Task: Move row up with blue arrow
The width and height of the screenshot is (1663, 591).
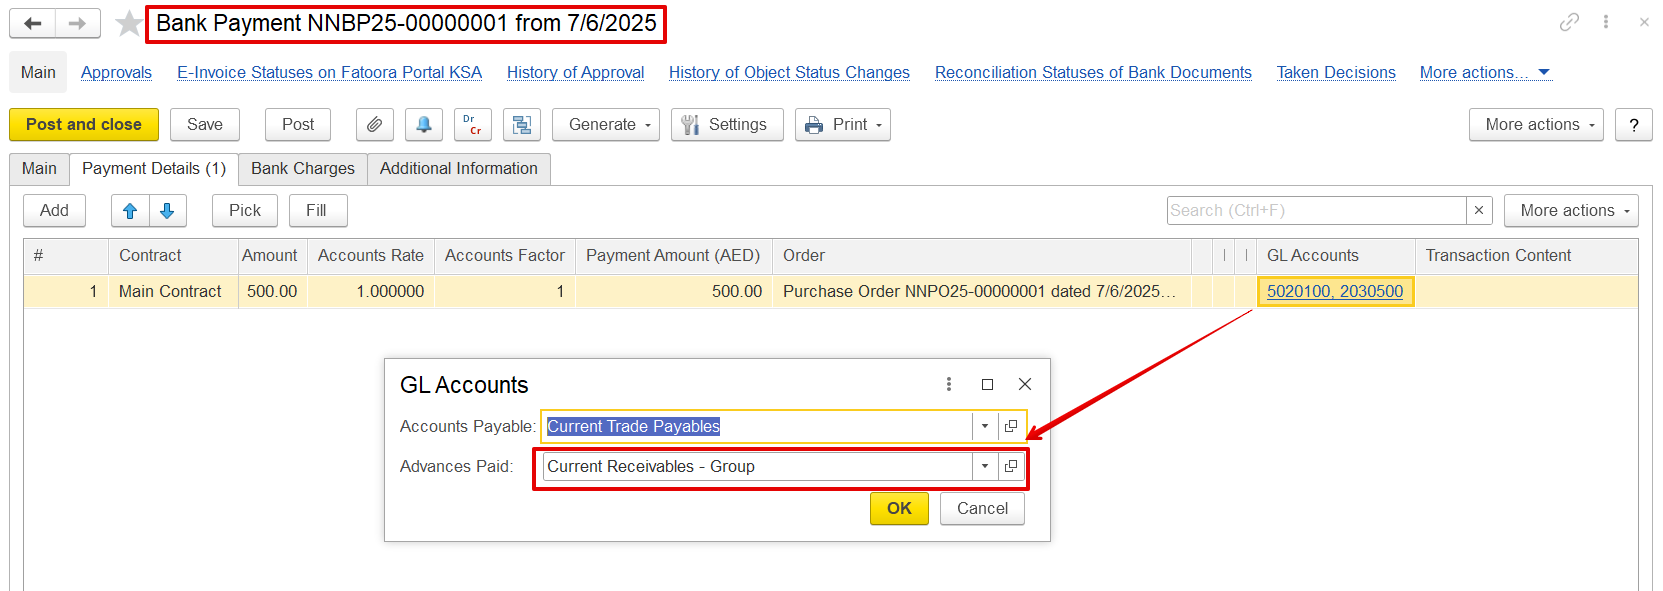Action: [130, 211]
